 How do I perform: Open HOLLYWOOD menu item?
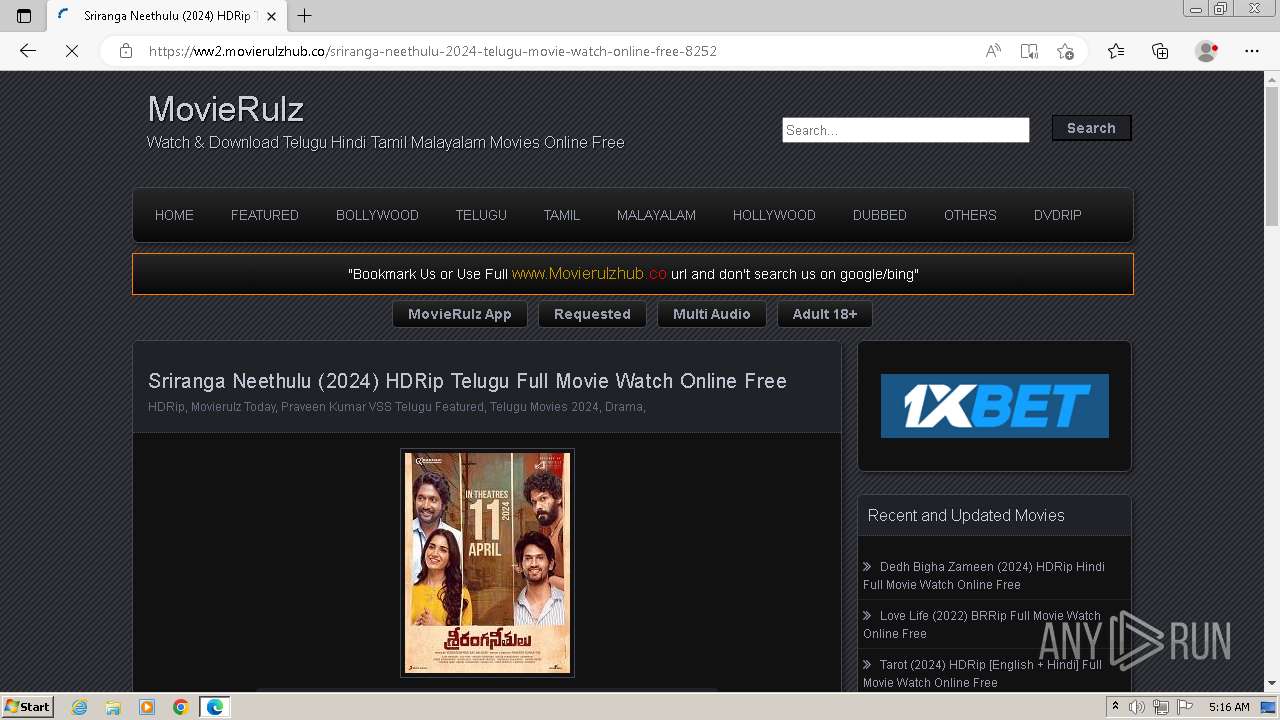point(774,215)
